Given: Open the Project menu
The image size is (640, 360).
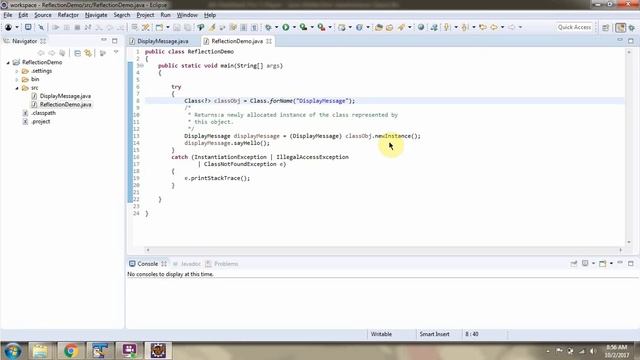Looking at the screenshot, I should point(145,15).
